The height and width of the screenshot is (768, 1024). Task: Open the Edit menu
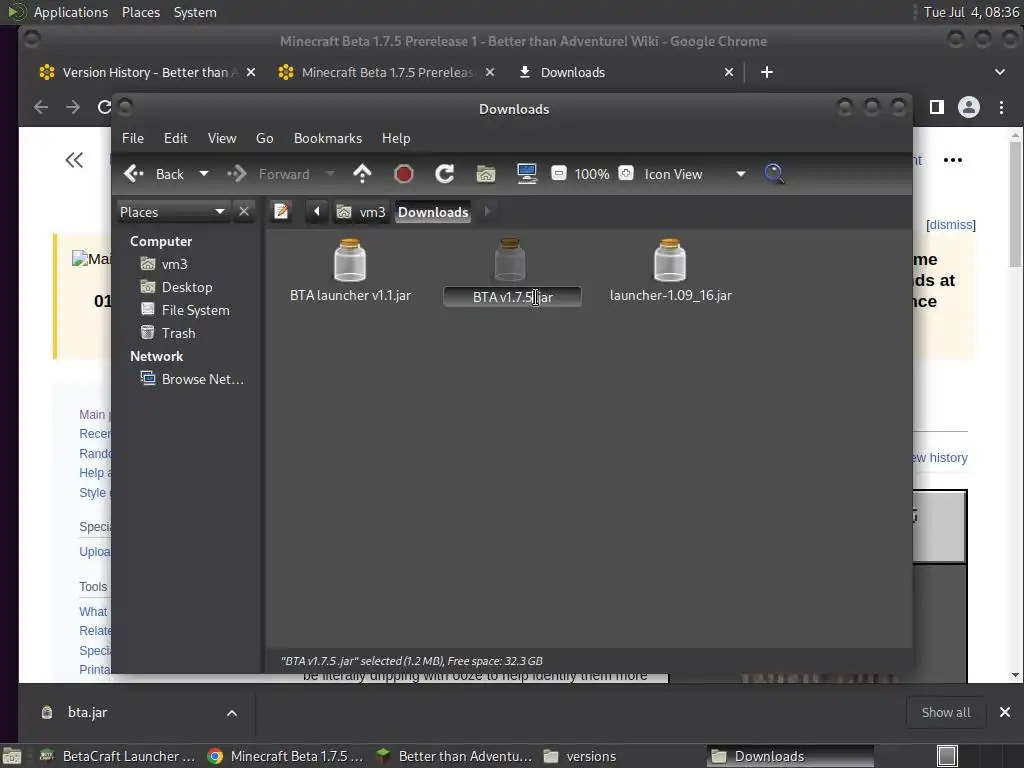click(x=176, y=138)
